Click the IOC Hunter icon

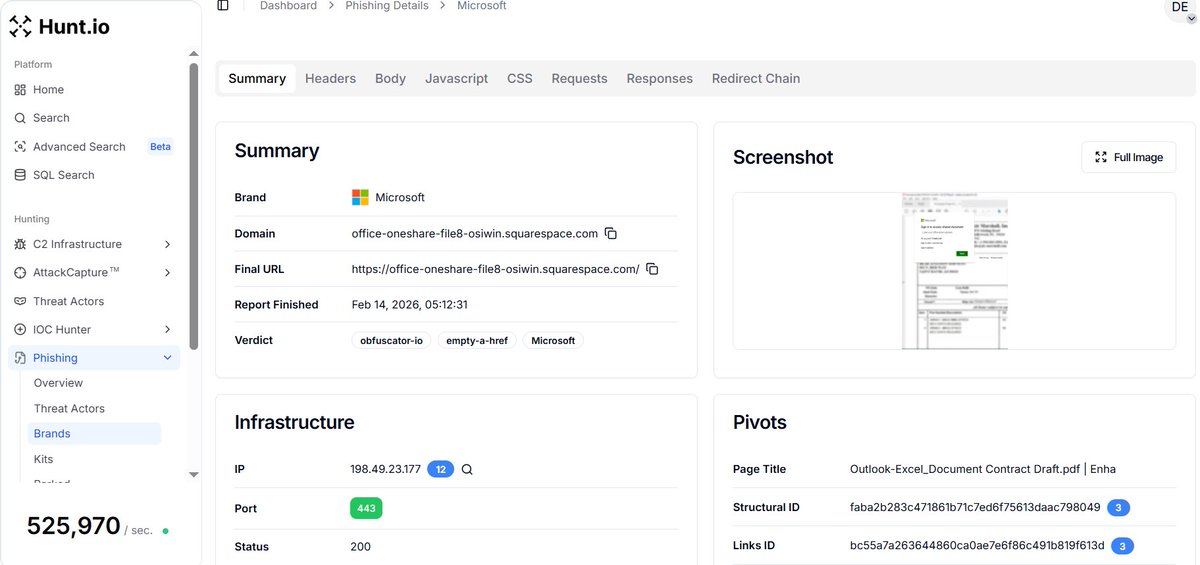click(21, 329)
